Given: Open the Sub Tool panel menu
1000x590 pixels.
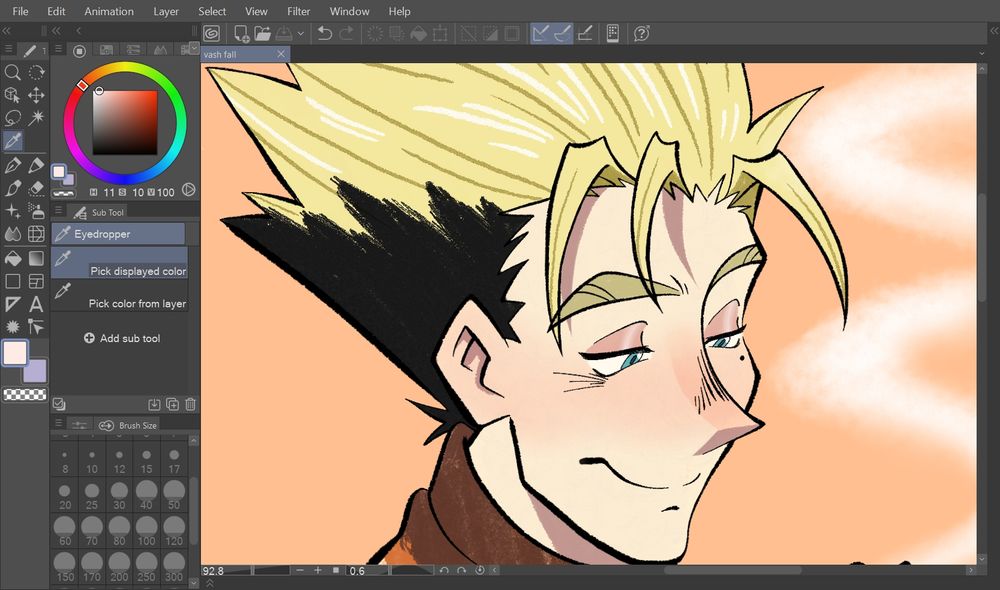Looking at the screenshot, I should coord(58,211).
